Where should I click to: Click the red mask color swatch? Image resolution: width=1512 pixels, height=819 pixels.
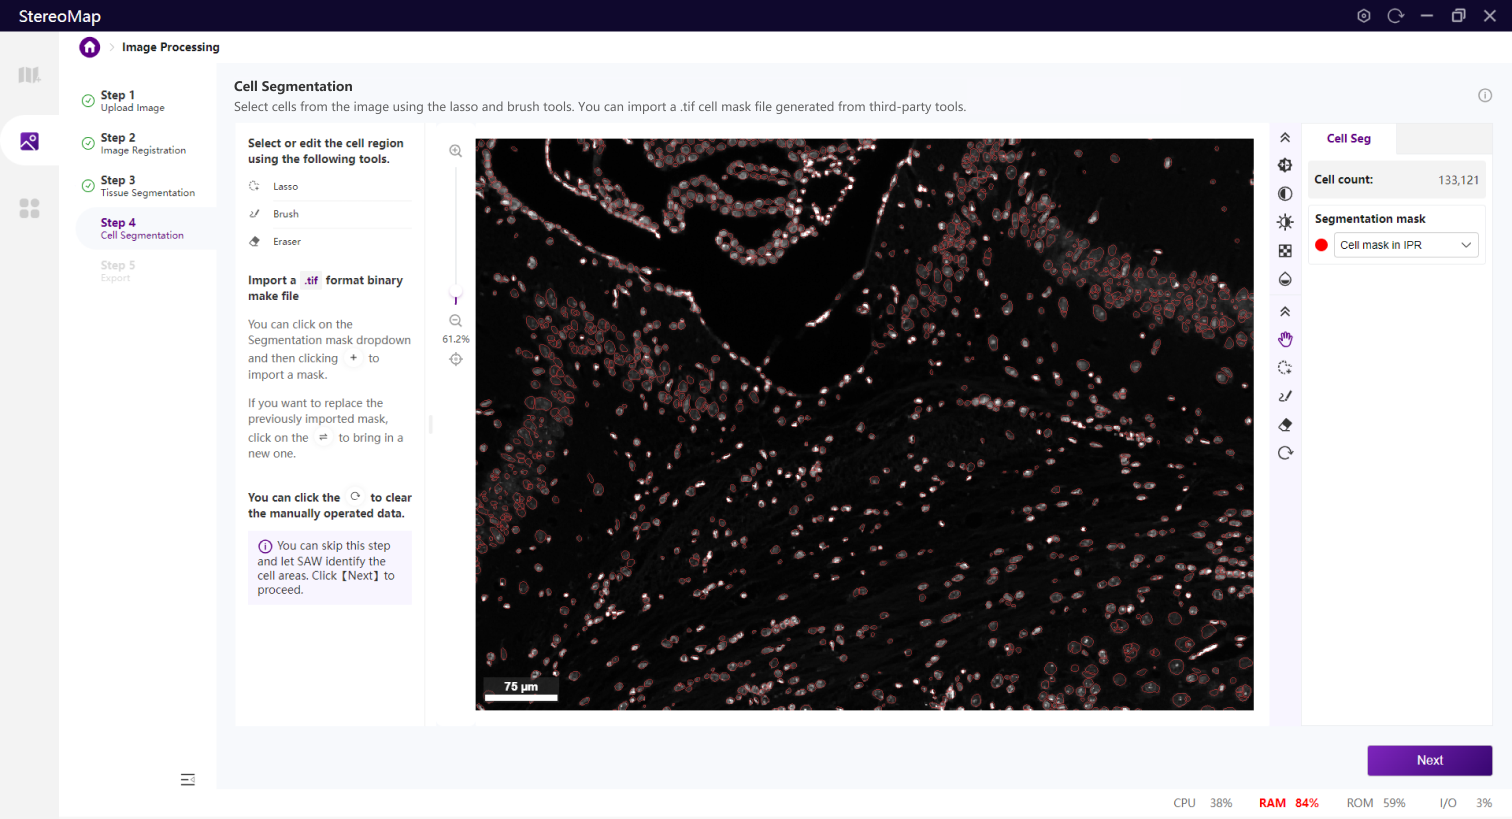[1321, 245]
